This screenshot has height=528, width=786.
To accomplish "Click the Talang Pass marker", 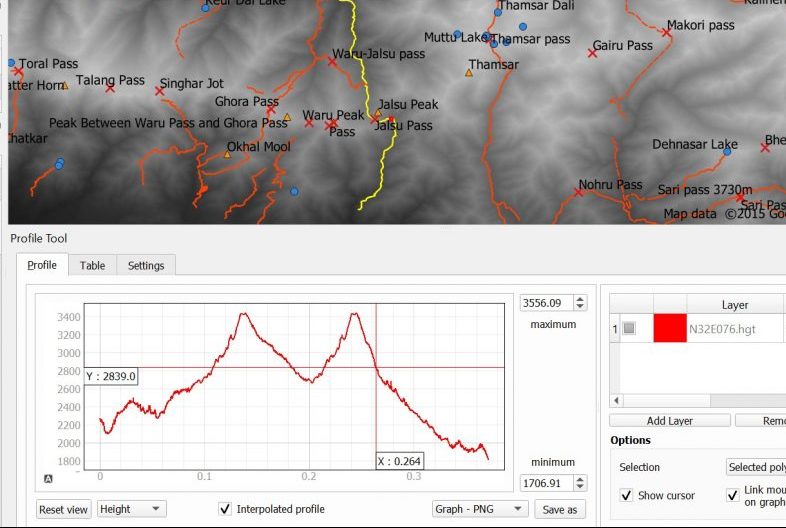I will tap(110, 88).
